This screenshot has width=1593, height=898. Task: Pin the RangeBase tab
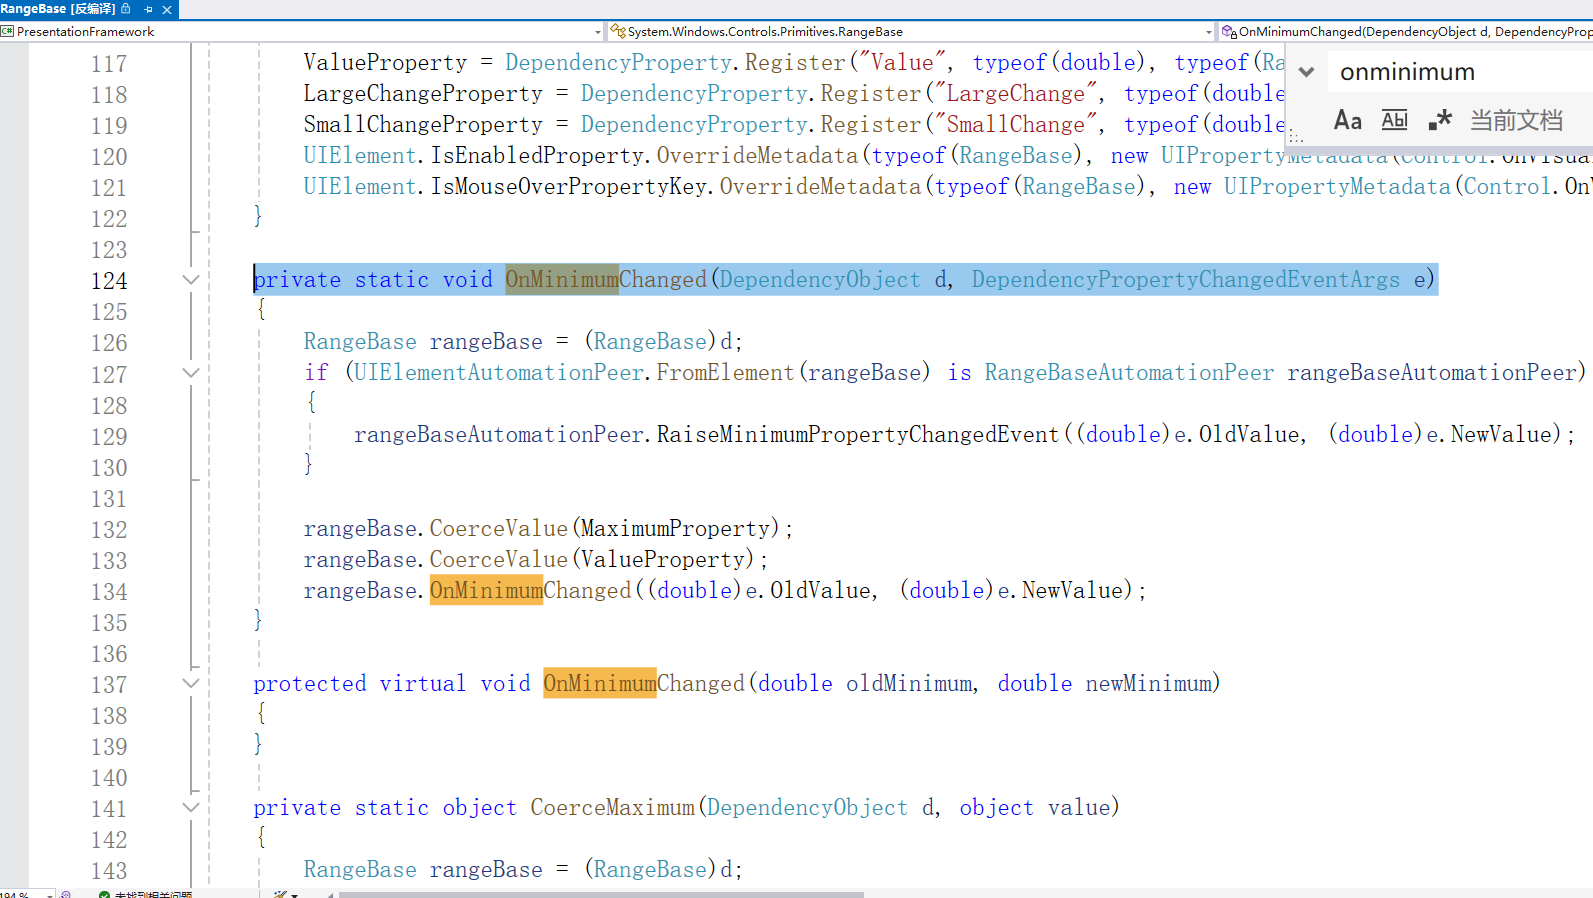(x=148, y=9)
